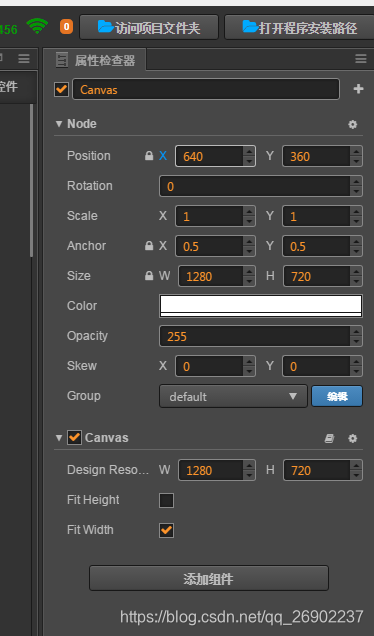
Task: Click the Position X label
Action: [163, 156]
